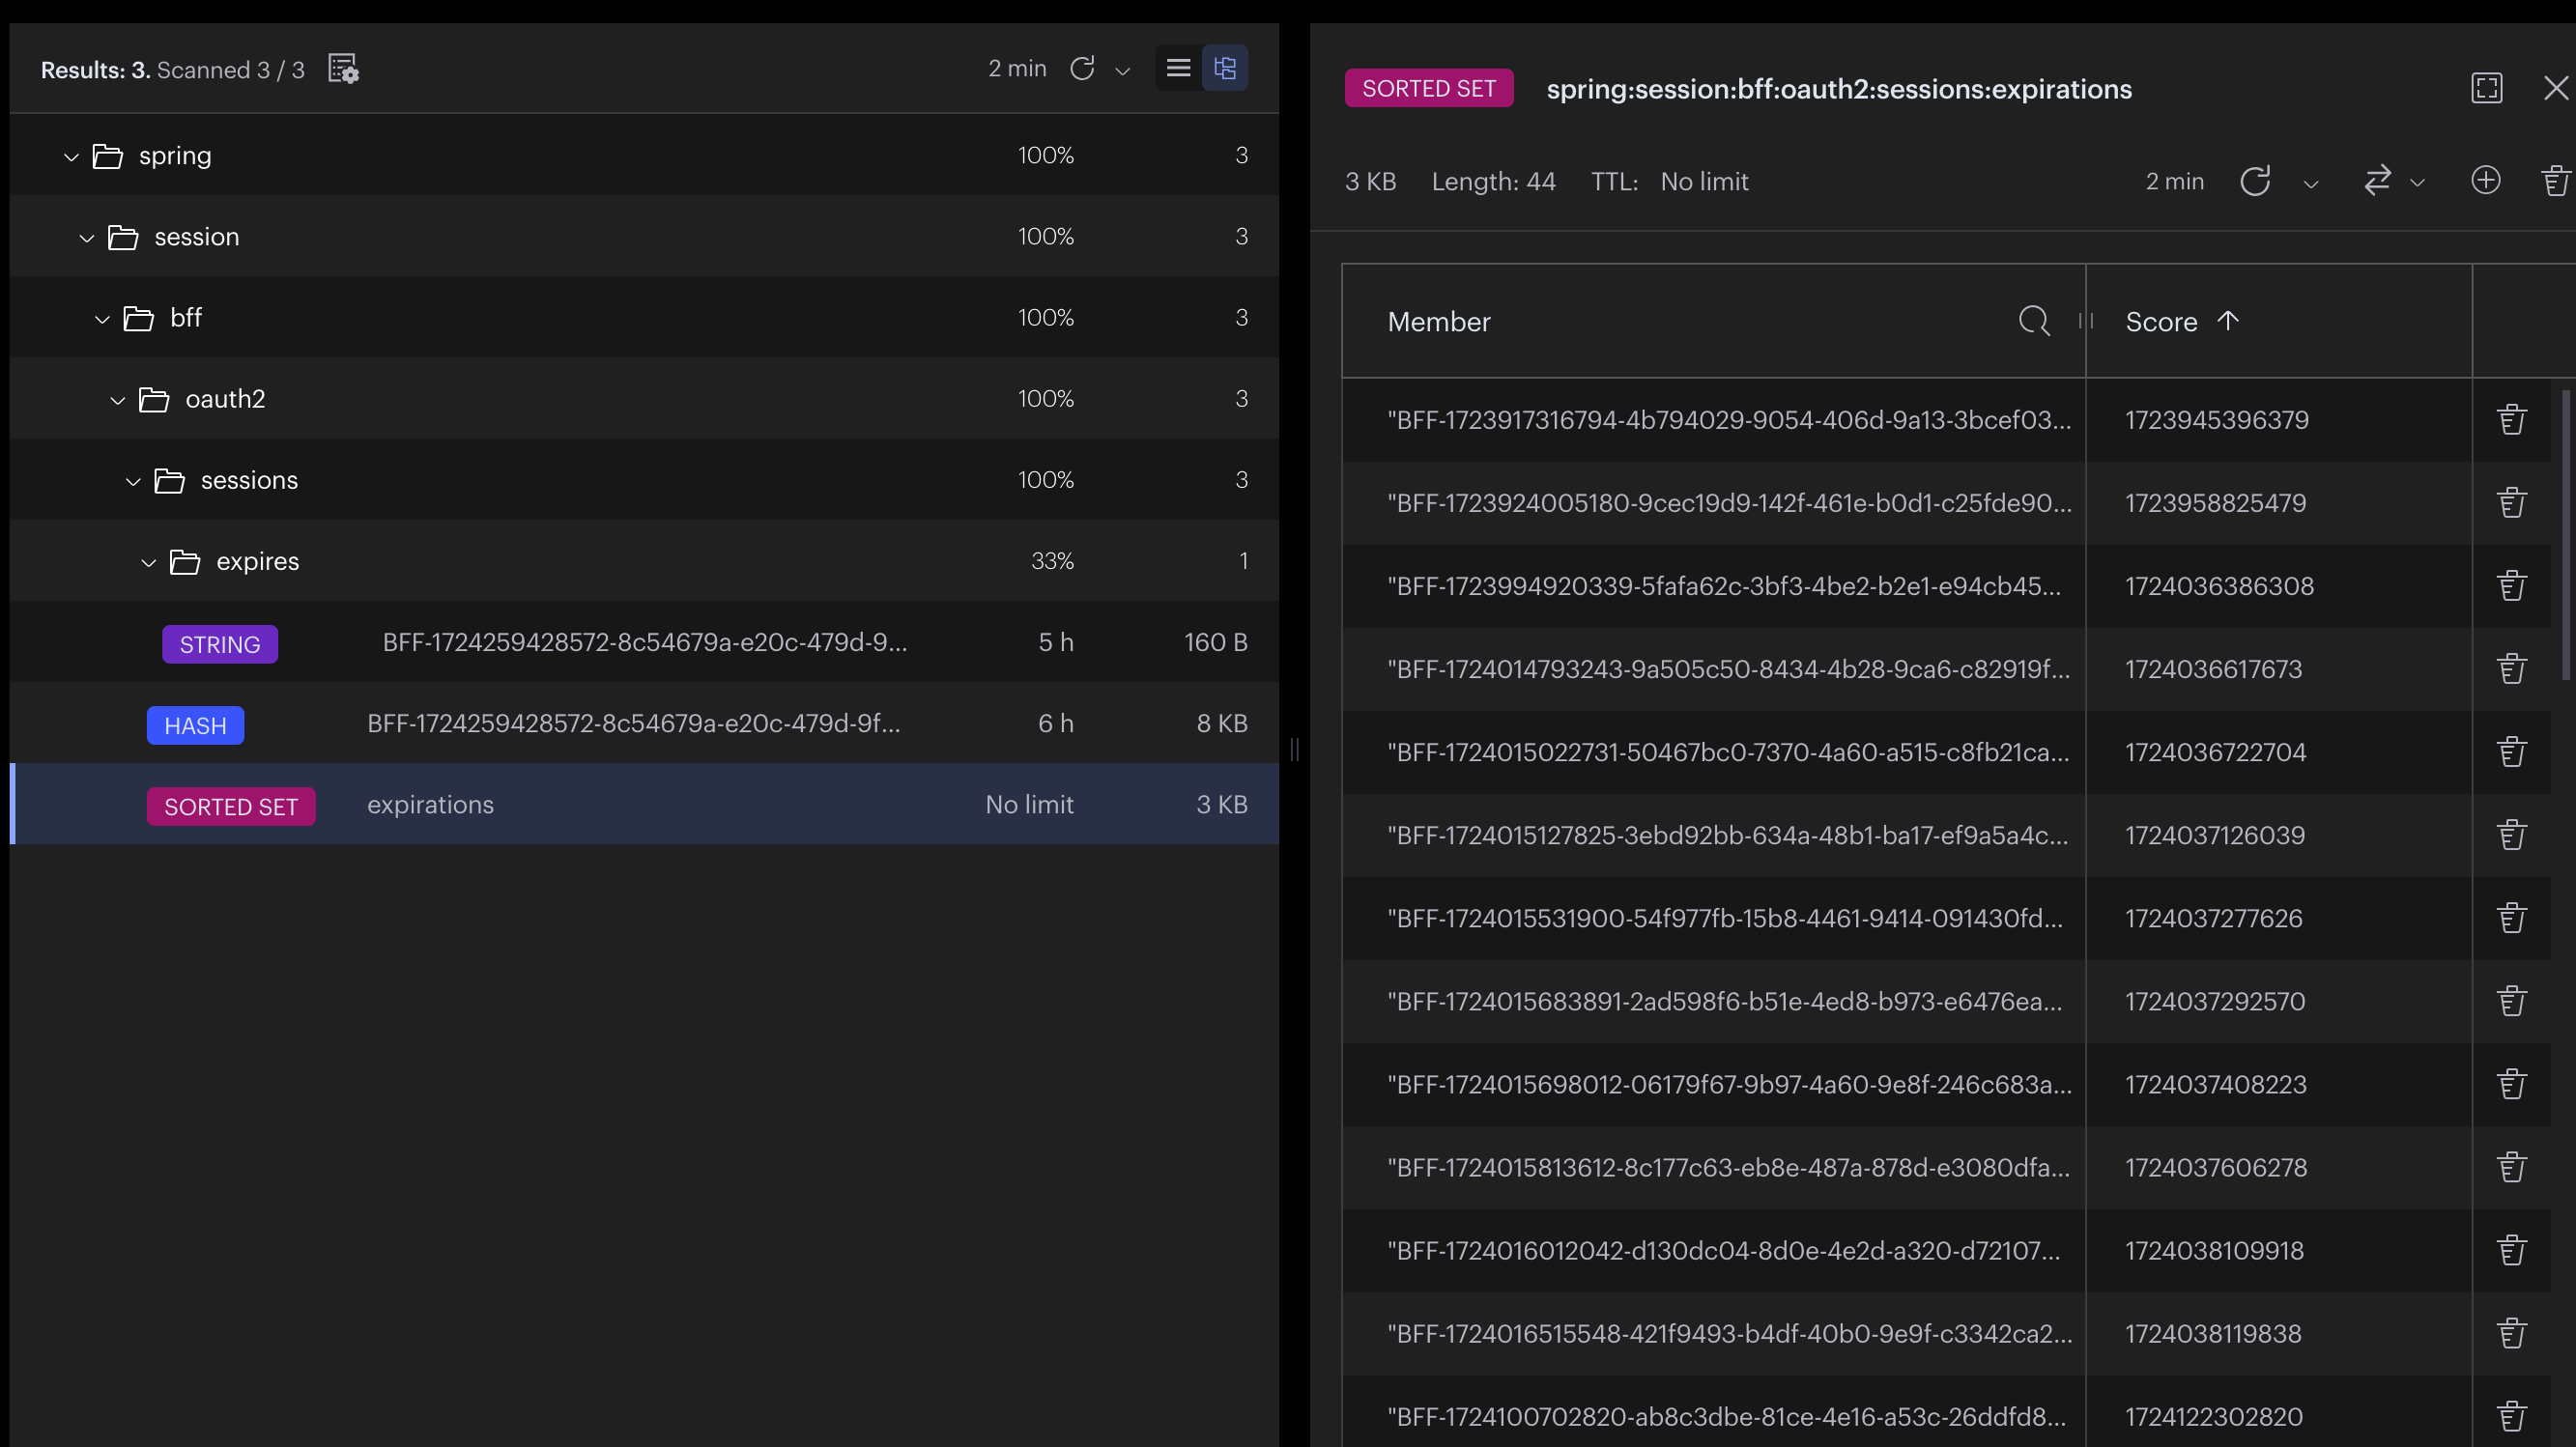Add a new member with the plus icon
2576x1447 pixels.
click(x=2486, y=180)
